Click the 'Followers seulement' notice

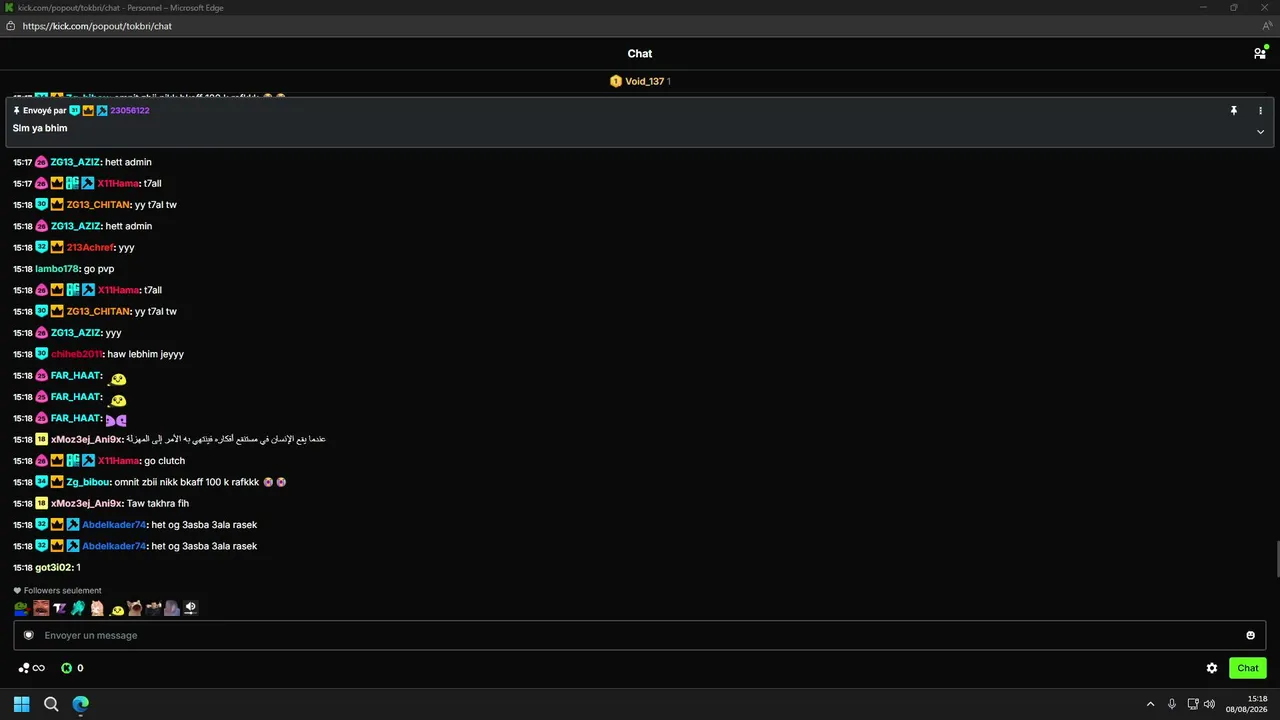tap(57, 591)
